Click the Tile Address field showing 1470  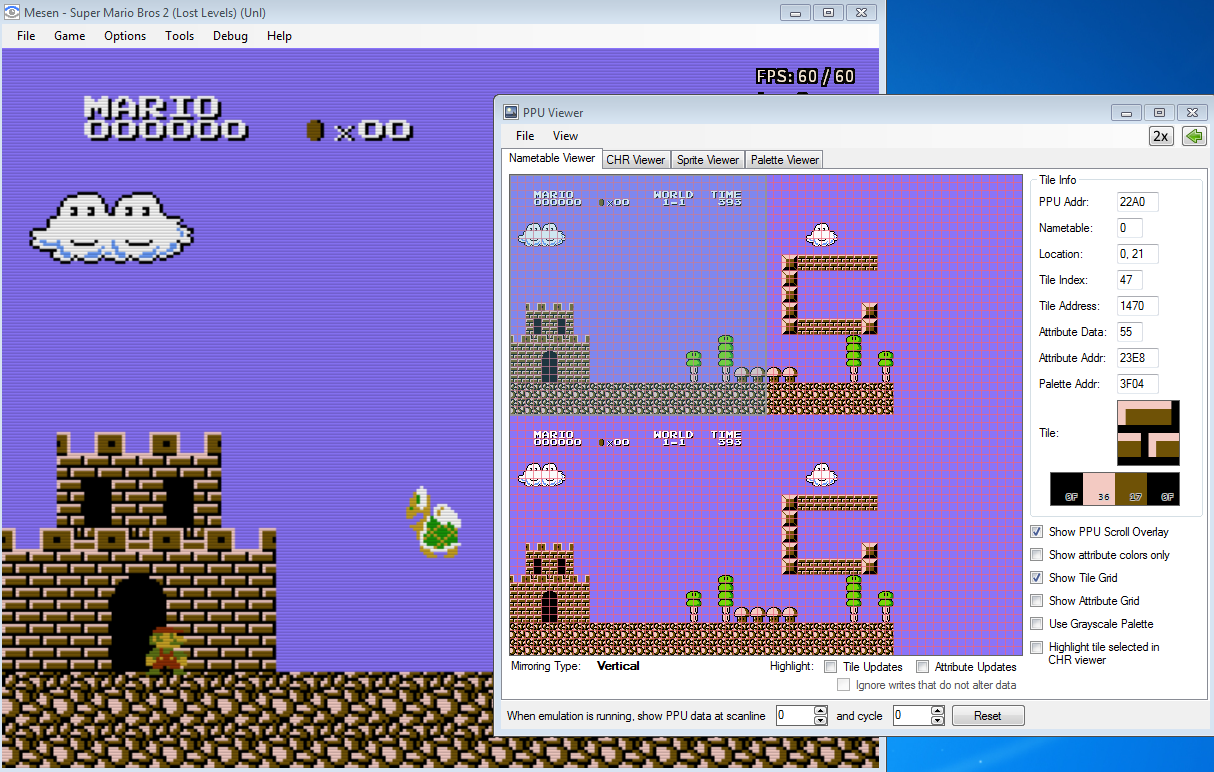point(1138,306)
